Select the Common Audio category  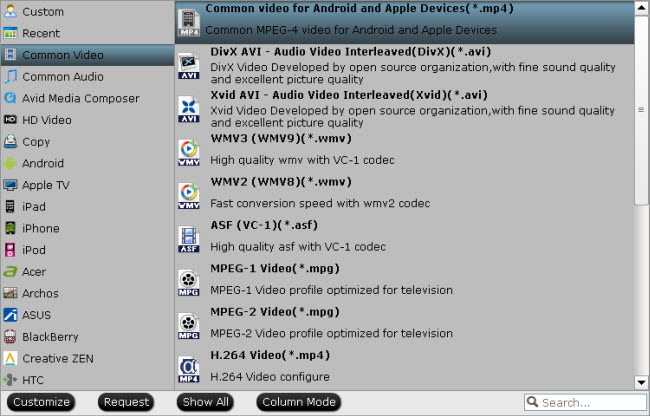click(87, 76)
